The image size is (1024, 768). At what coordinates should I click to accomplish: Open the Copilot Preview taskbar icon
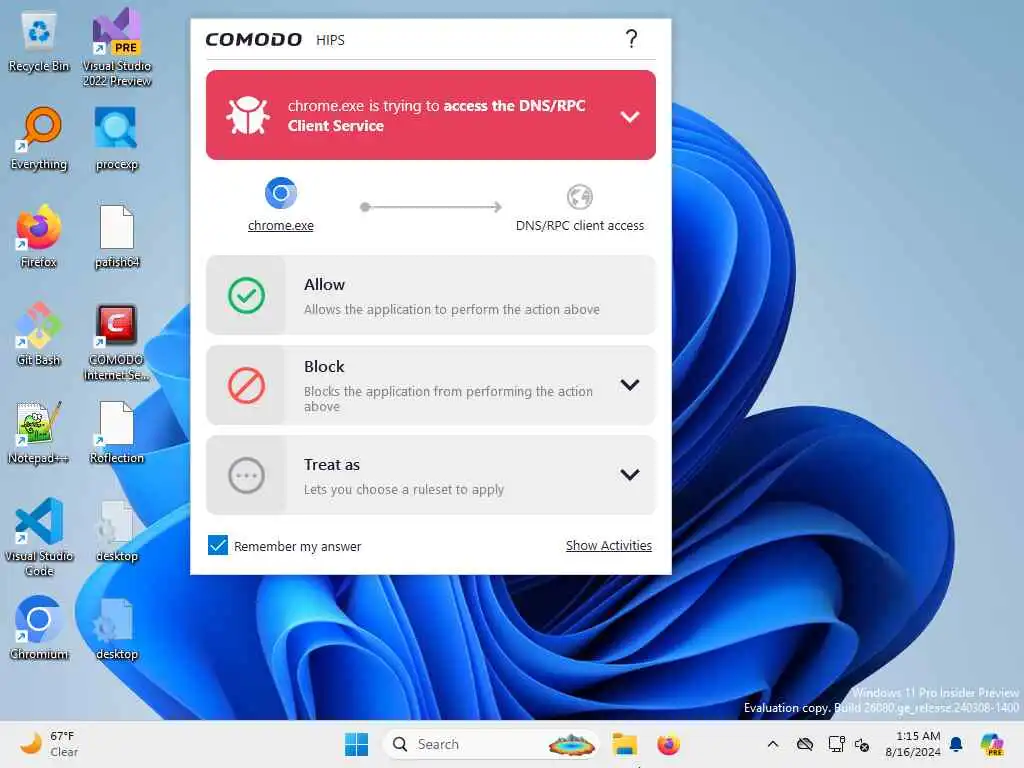coord(992,744)
